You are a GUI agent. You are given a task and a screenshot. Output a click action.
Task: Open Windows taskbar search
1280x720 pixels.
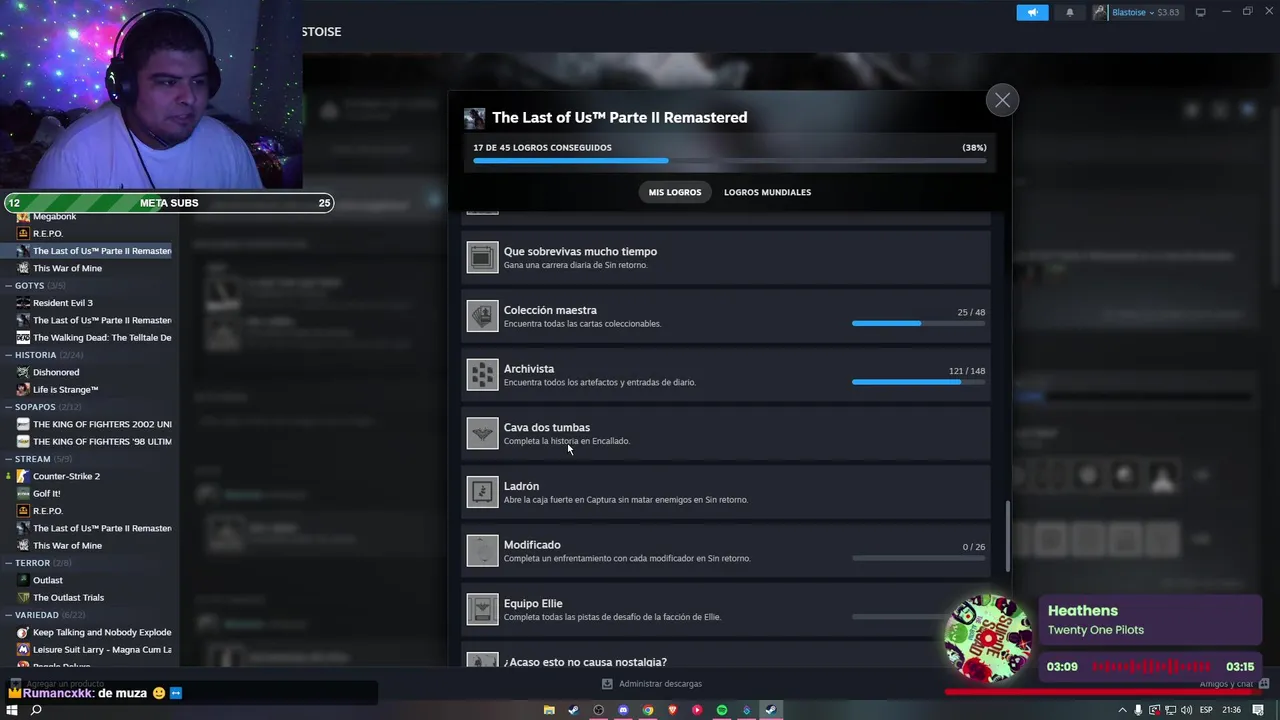[36, 710]
